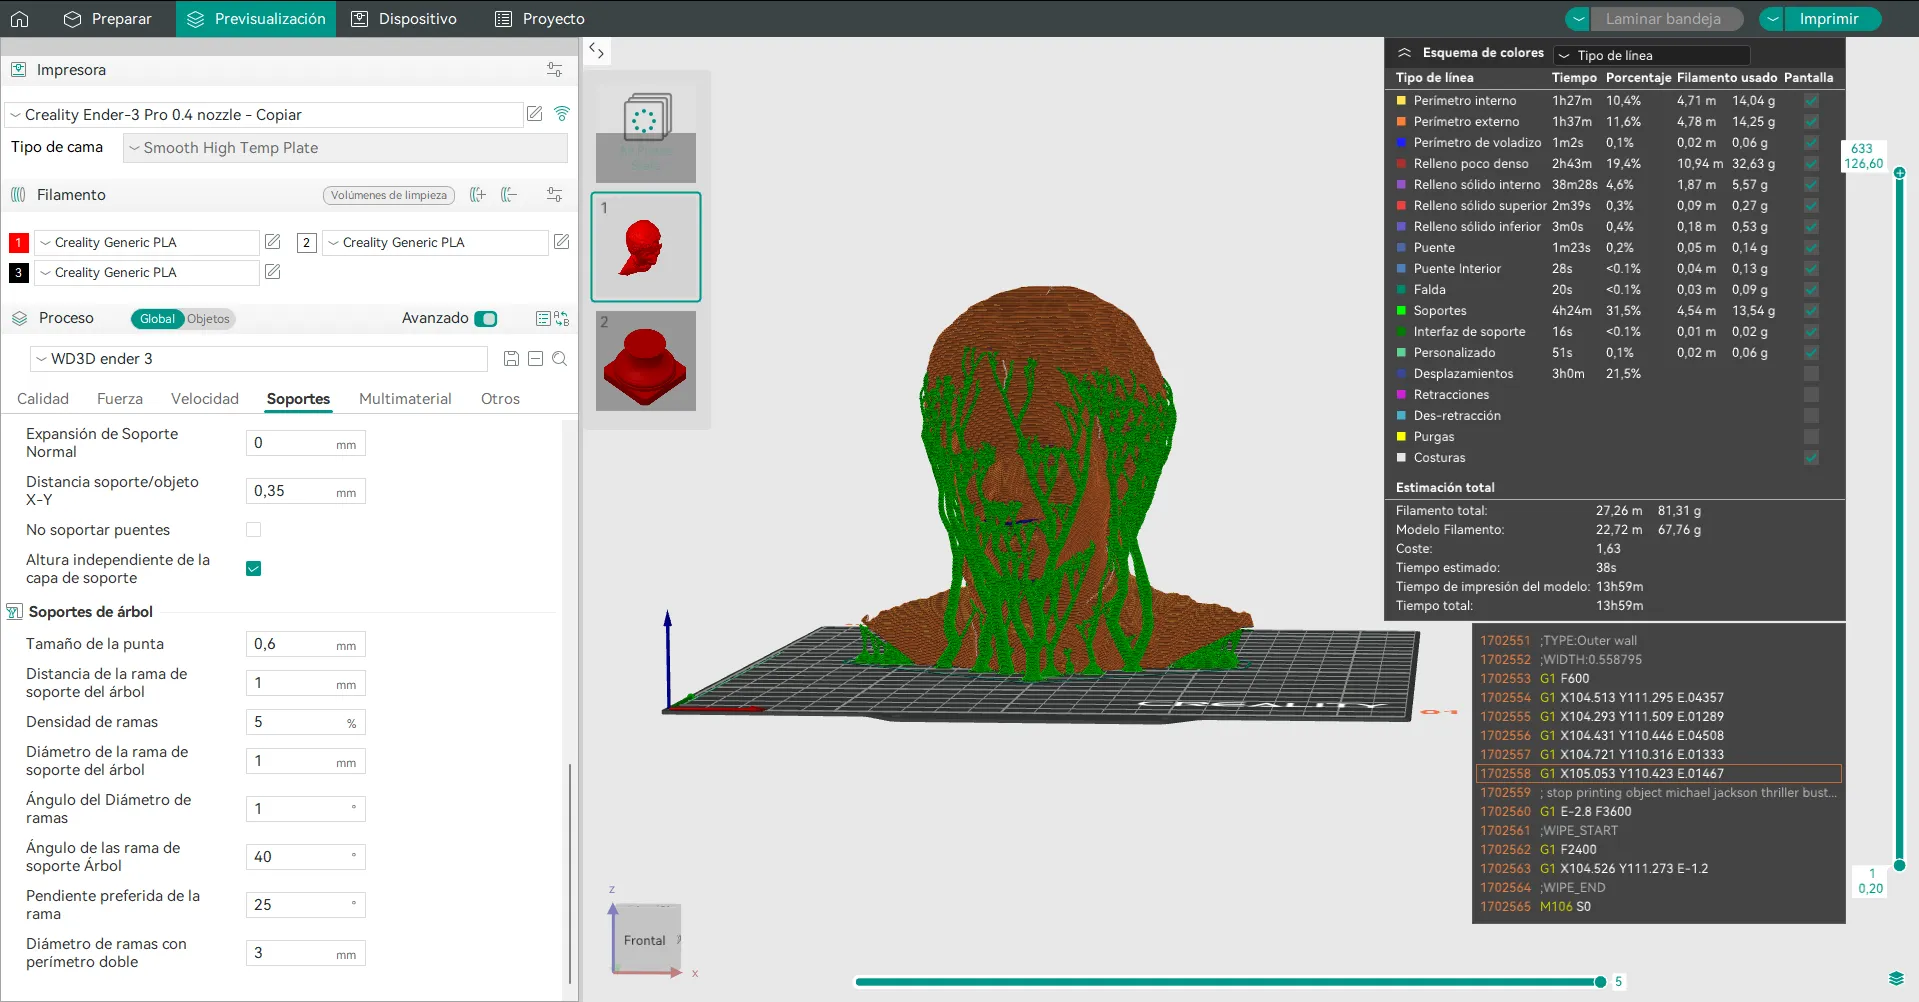Viewport: 1919px width, 1002px height.
Task: Toggle visibility of Soportes lines
Action: [1811, 311]
